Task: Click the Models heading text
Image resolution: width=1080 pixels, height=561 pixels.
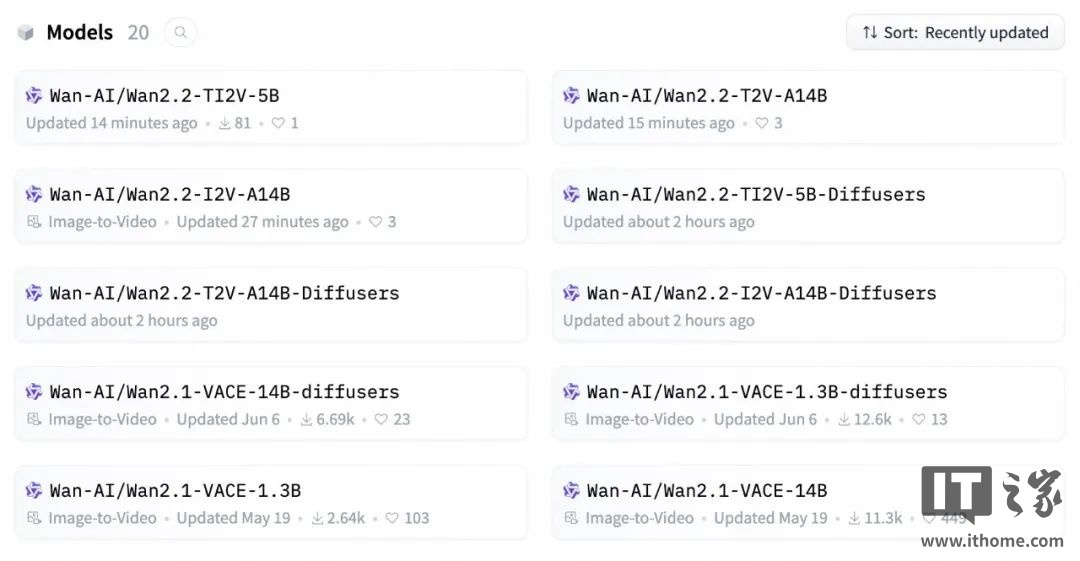Action: (x=79, y=33)
